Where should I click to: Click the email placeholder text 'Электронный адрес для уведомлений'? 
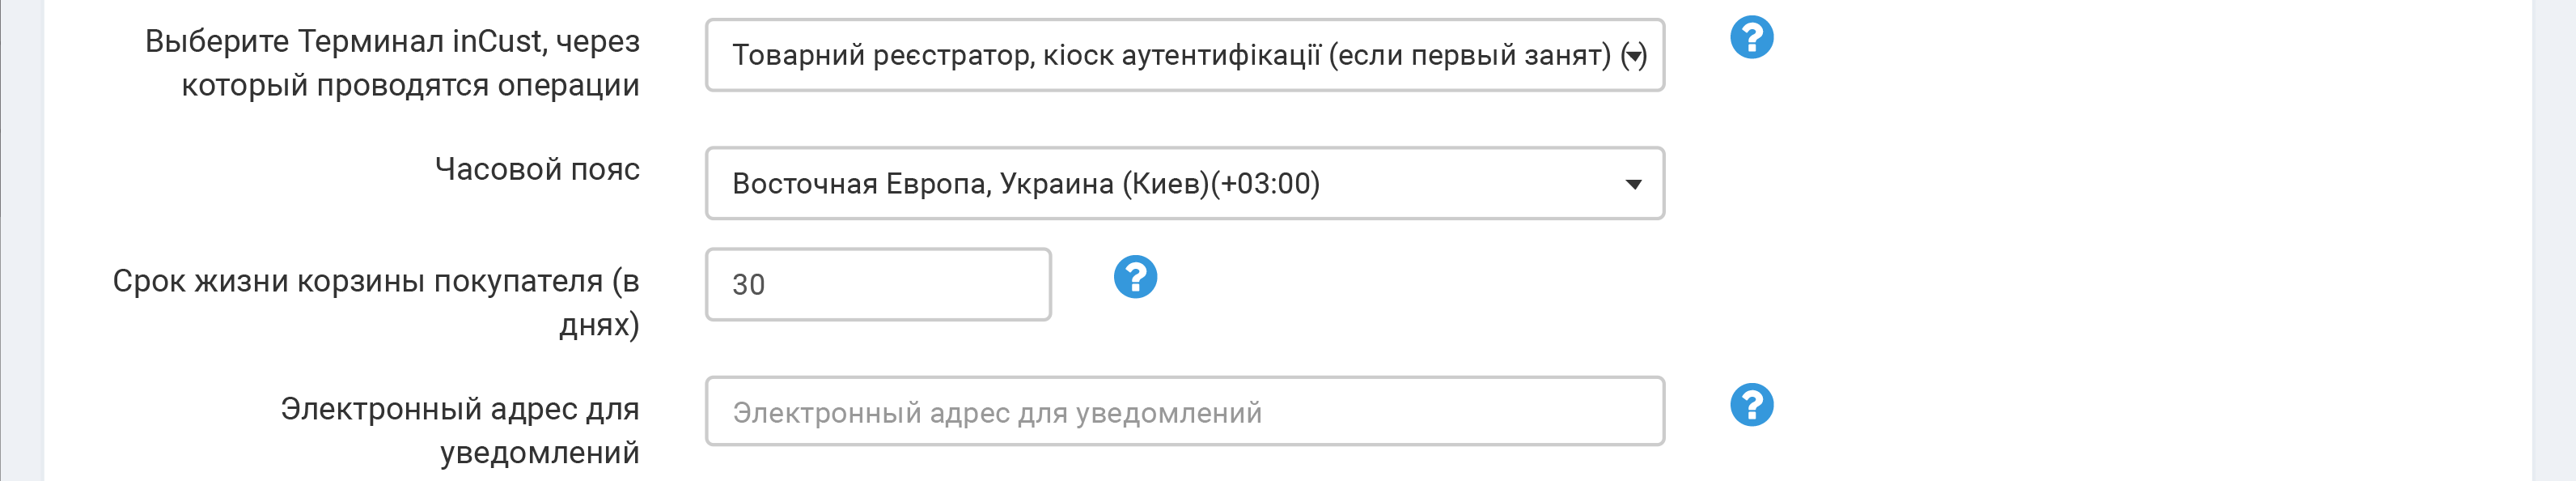(x=996, y=413)
